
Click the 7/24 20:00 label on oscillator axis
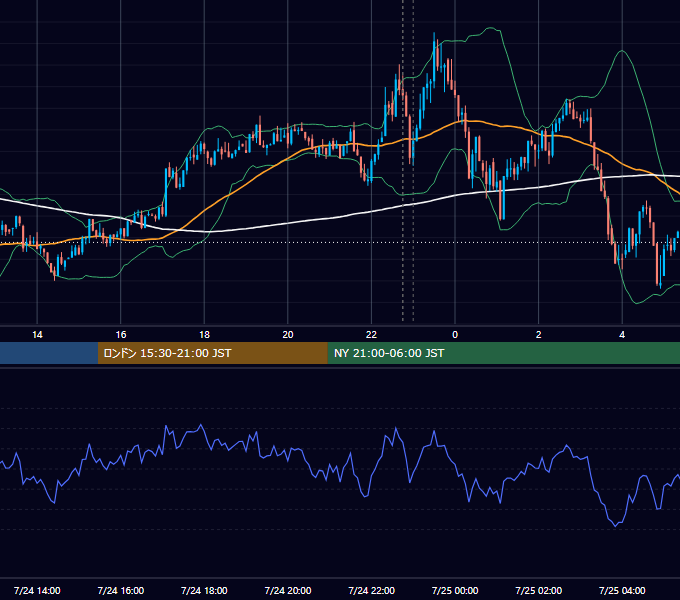point(288,590)
